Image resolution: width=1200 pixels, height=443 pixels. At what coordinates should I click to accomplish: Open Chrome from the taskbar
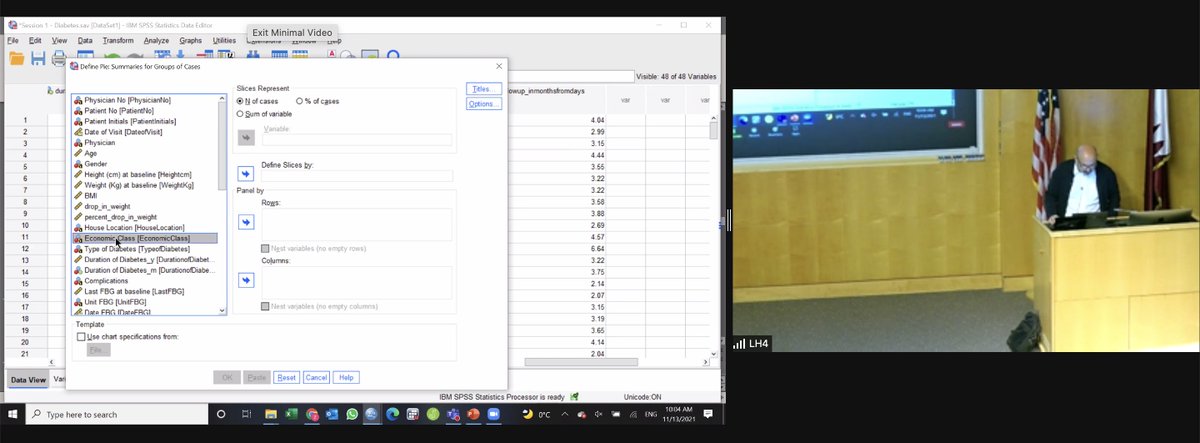tap(312, 414)
